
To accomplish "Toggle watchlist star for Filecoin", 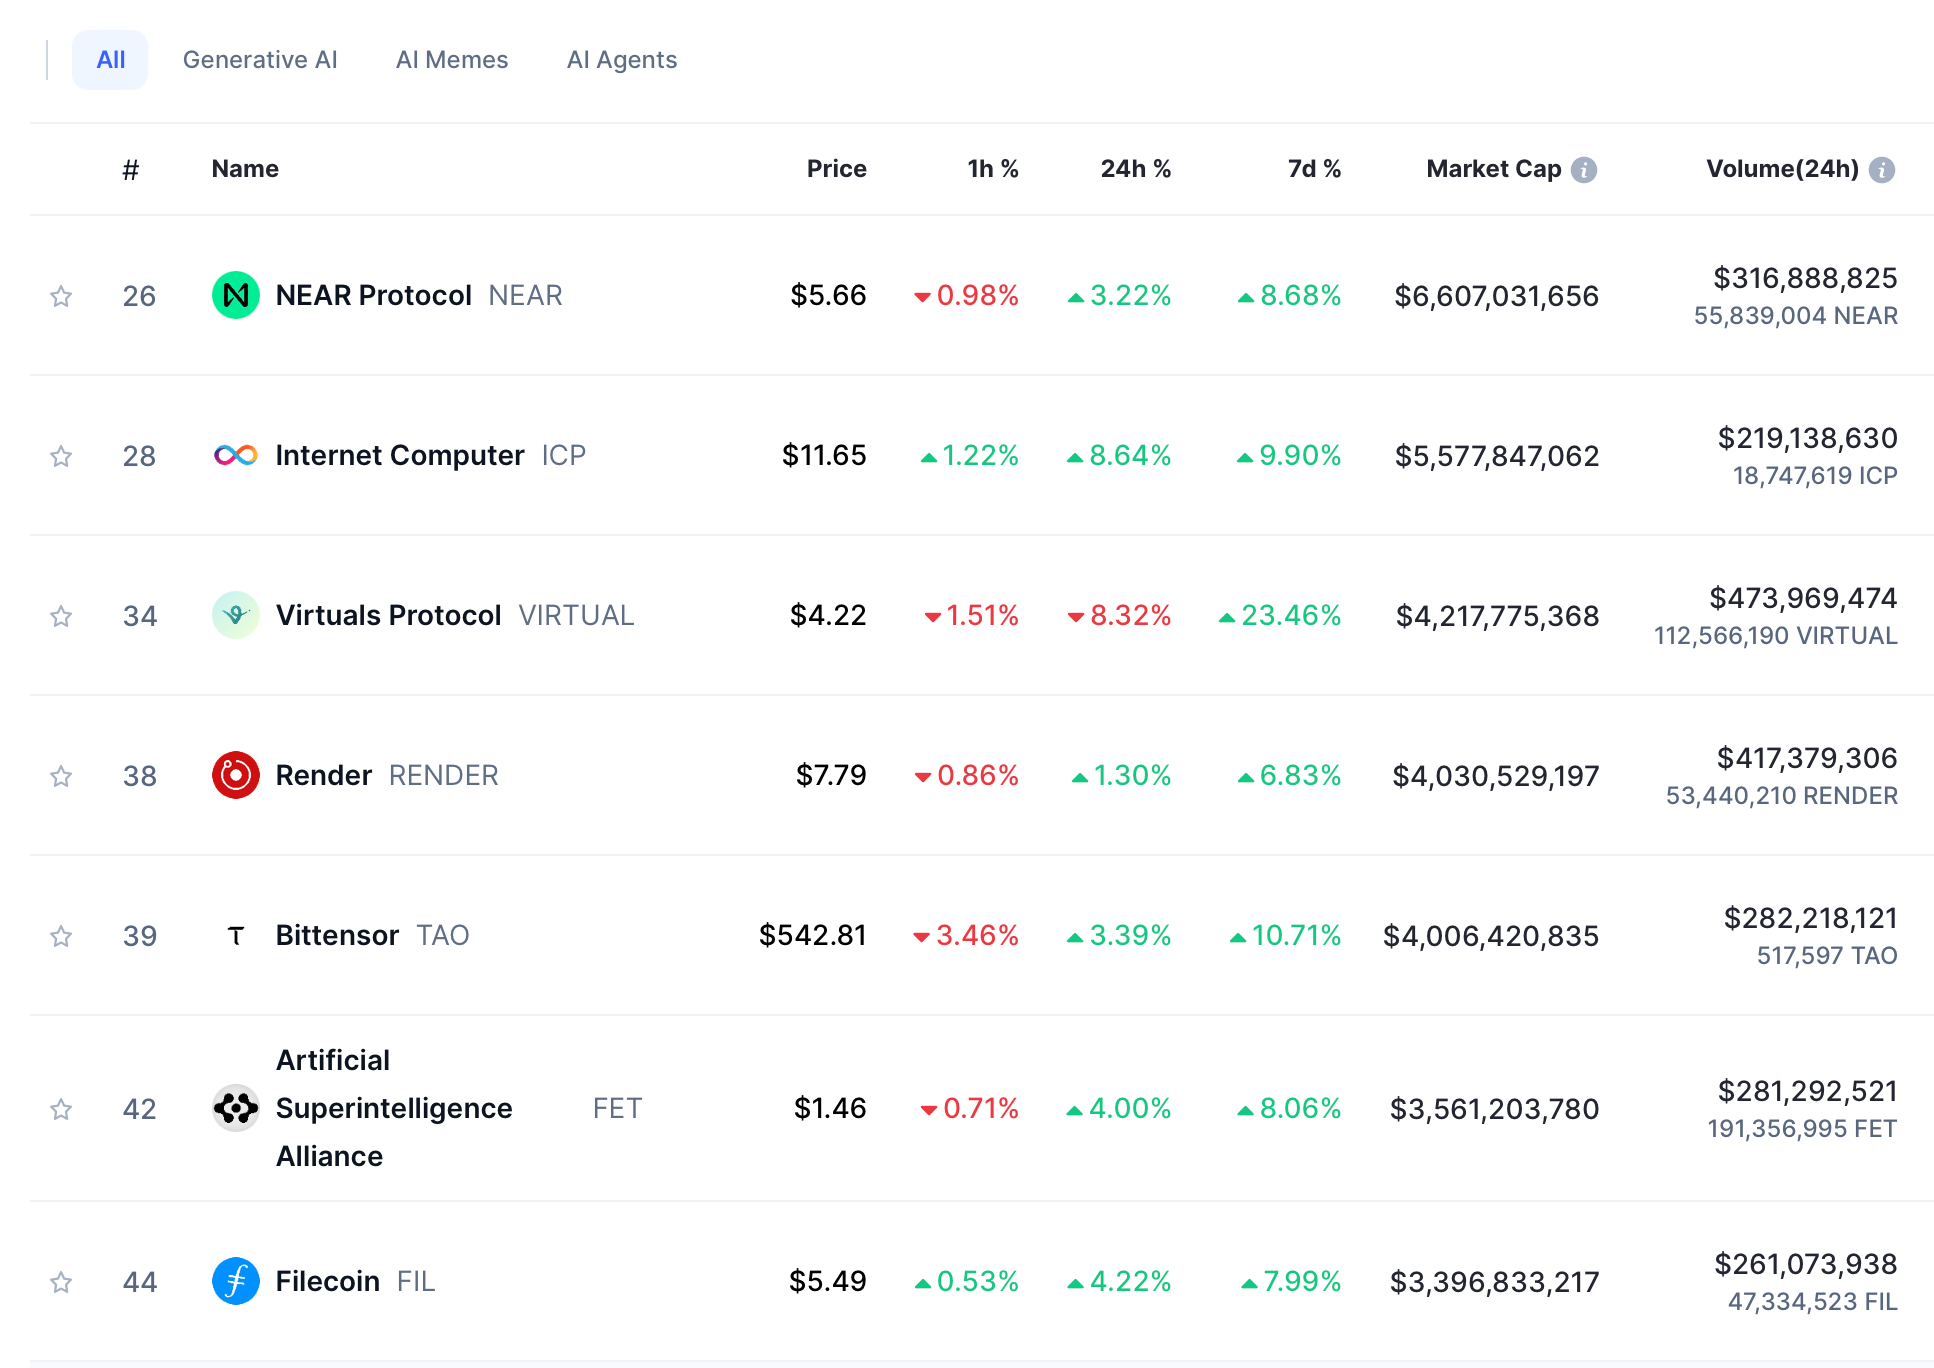I will click(61, 1281).
